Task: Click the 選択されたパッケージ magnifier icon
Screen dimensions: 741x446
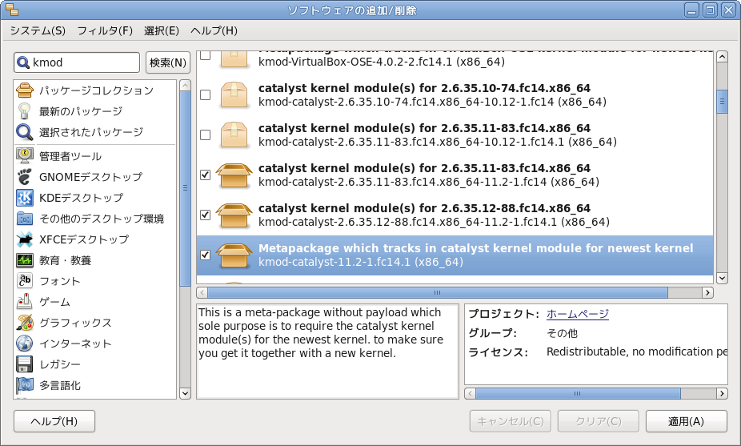Action: pyautogui.click(x=25, y=132)
